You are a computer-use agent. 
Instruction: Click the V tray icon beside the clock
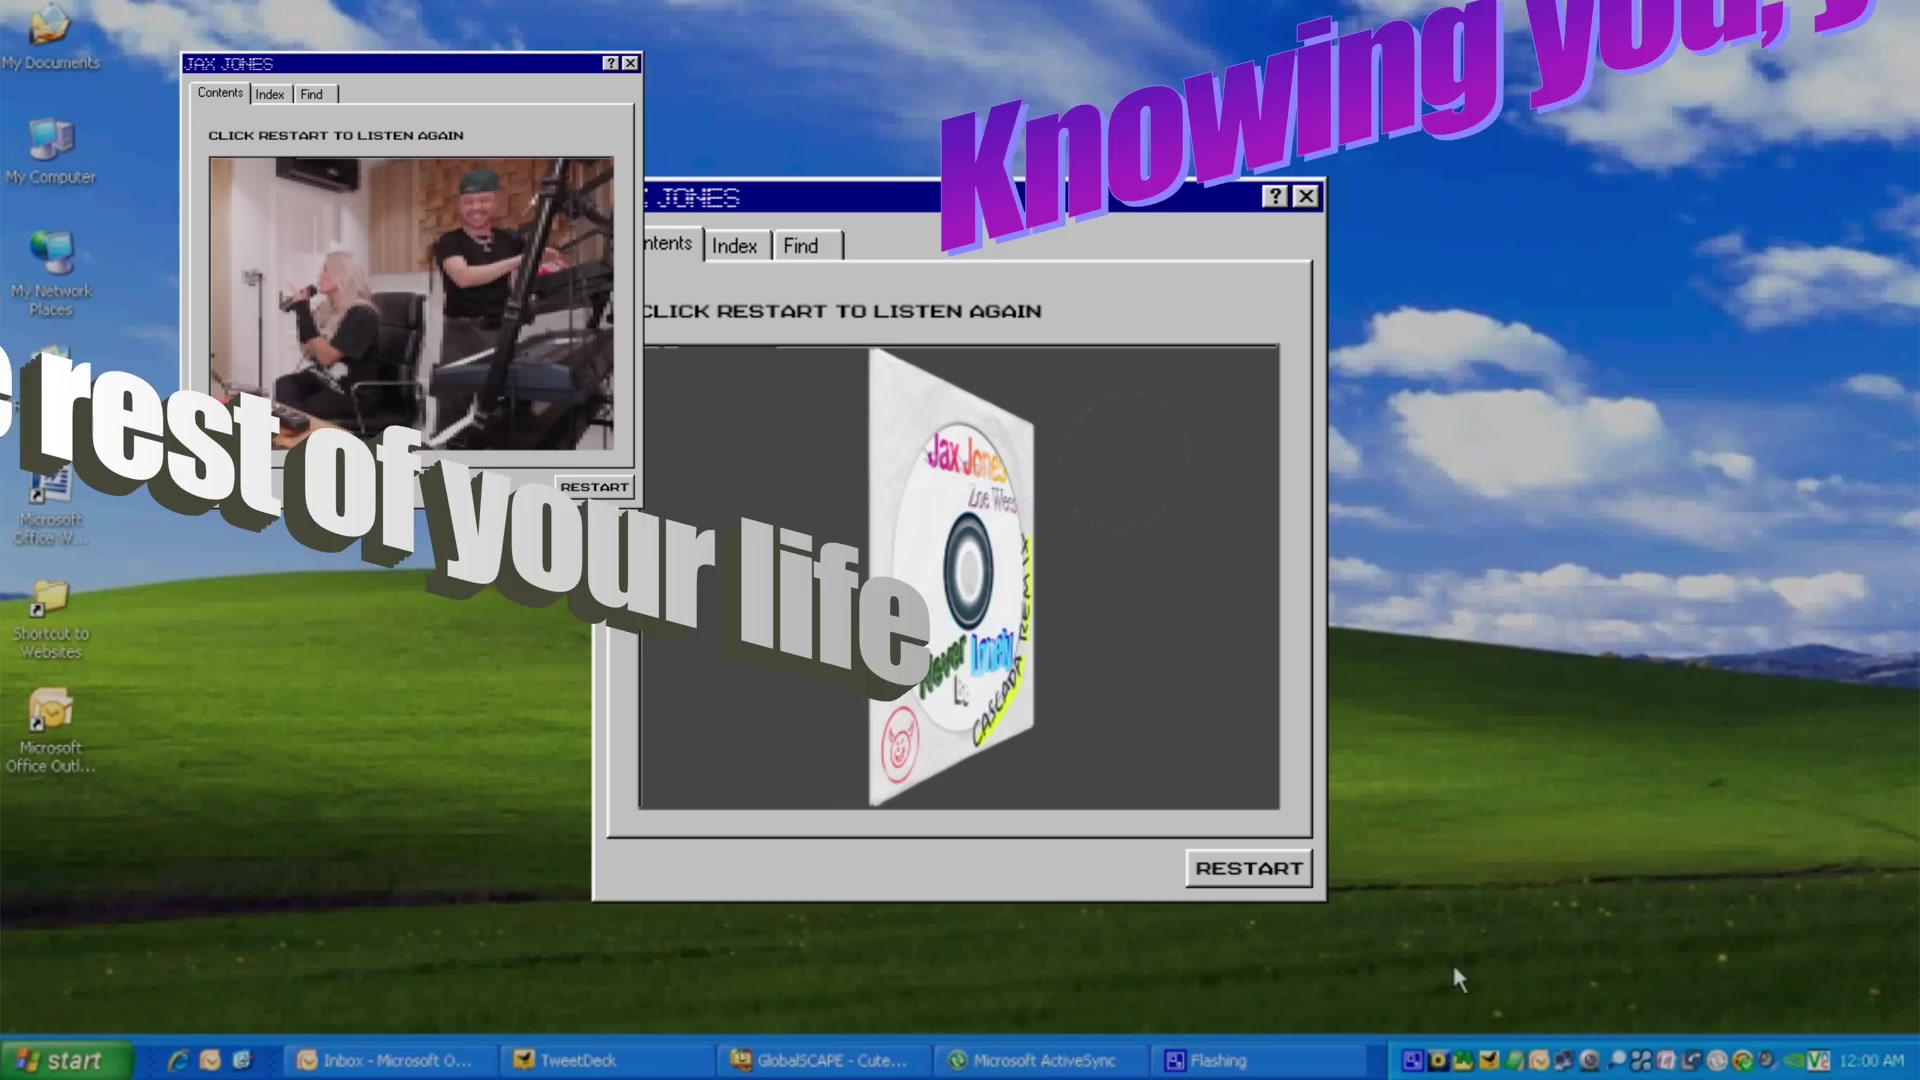[1818, 1060]
